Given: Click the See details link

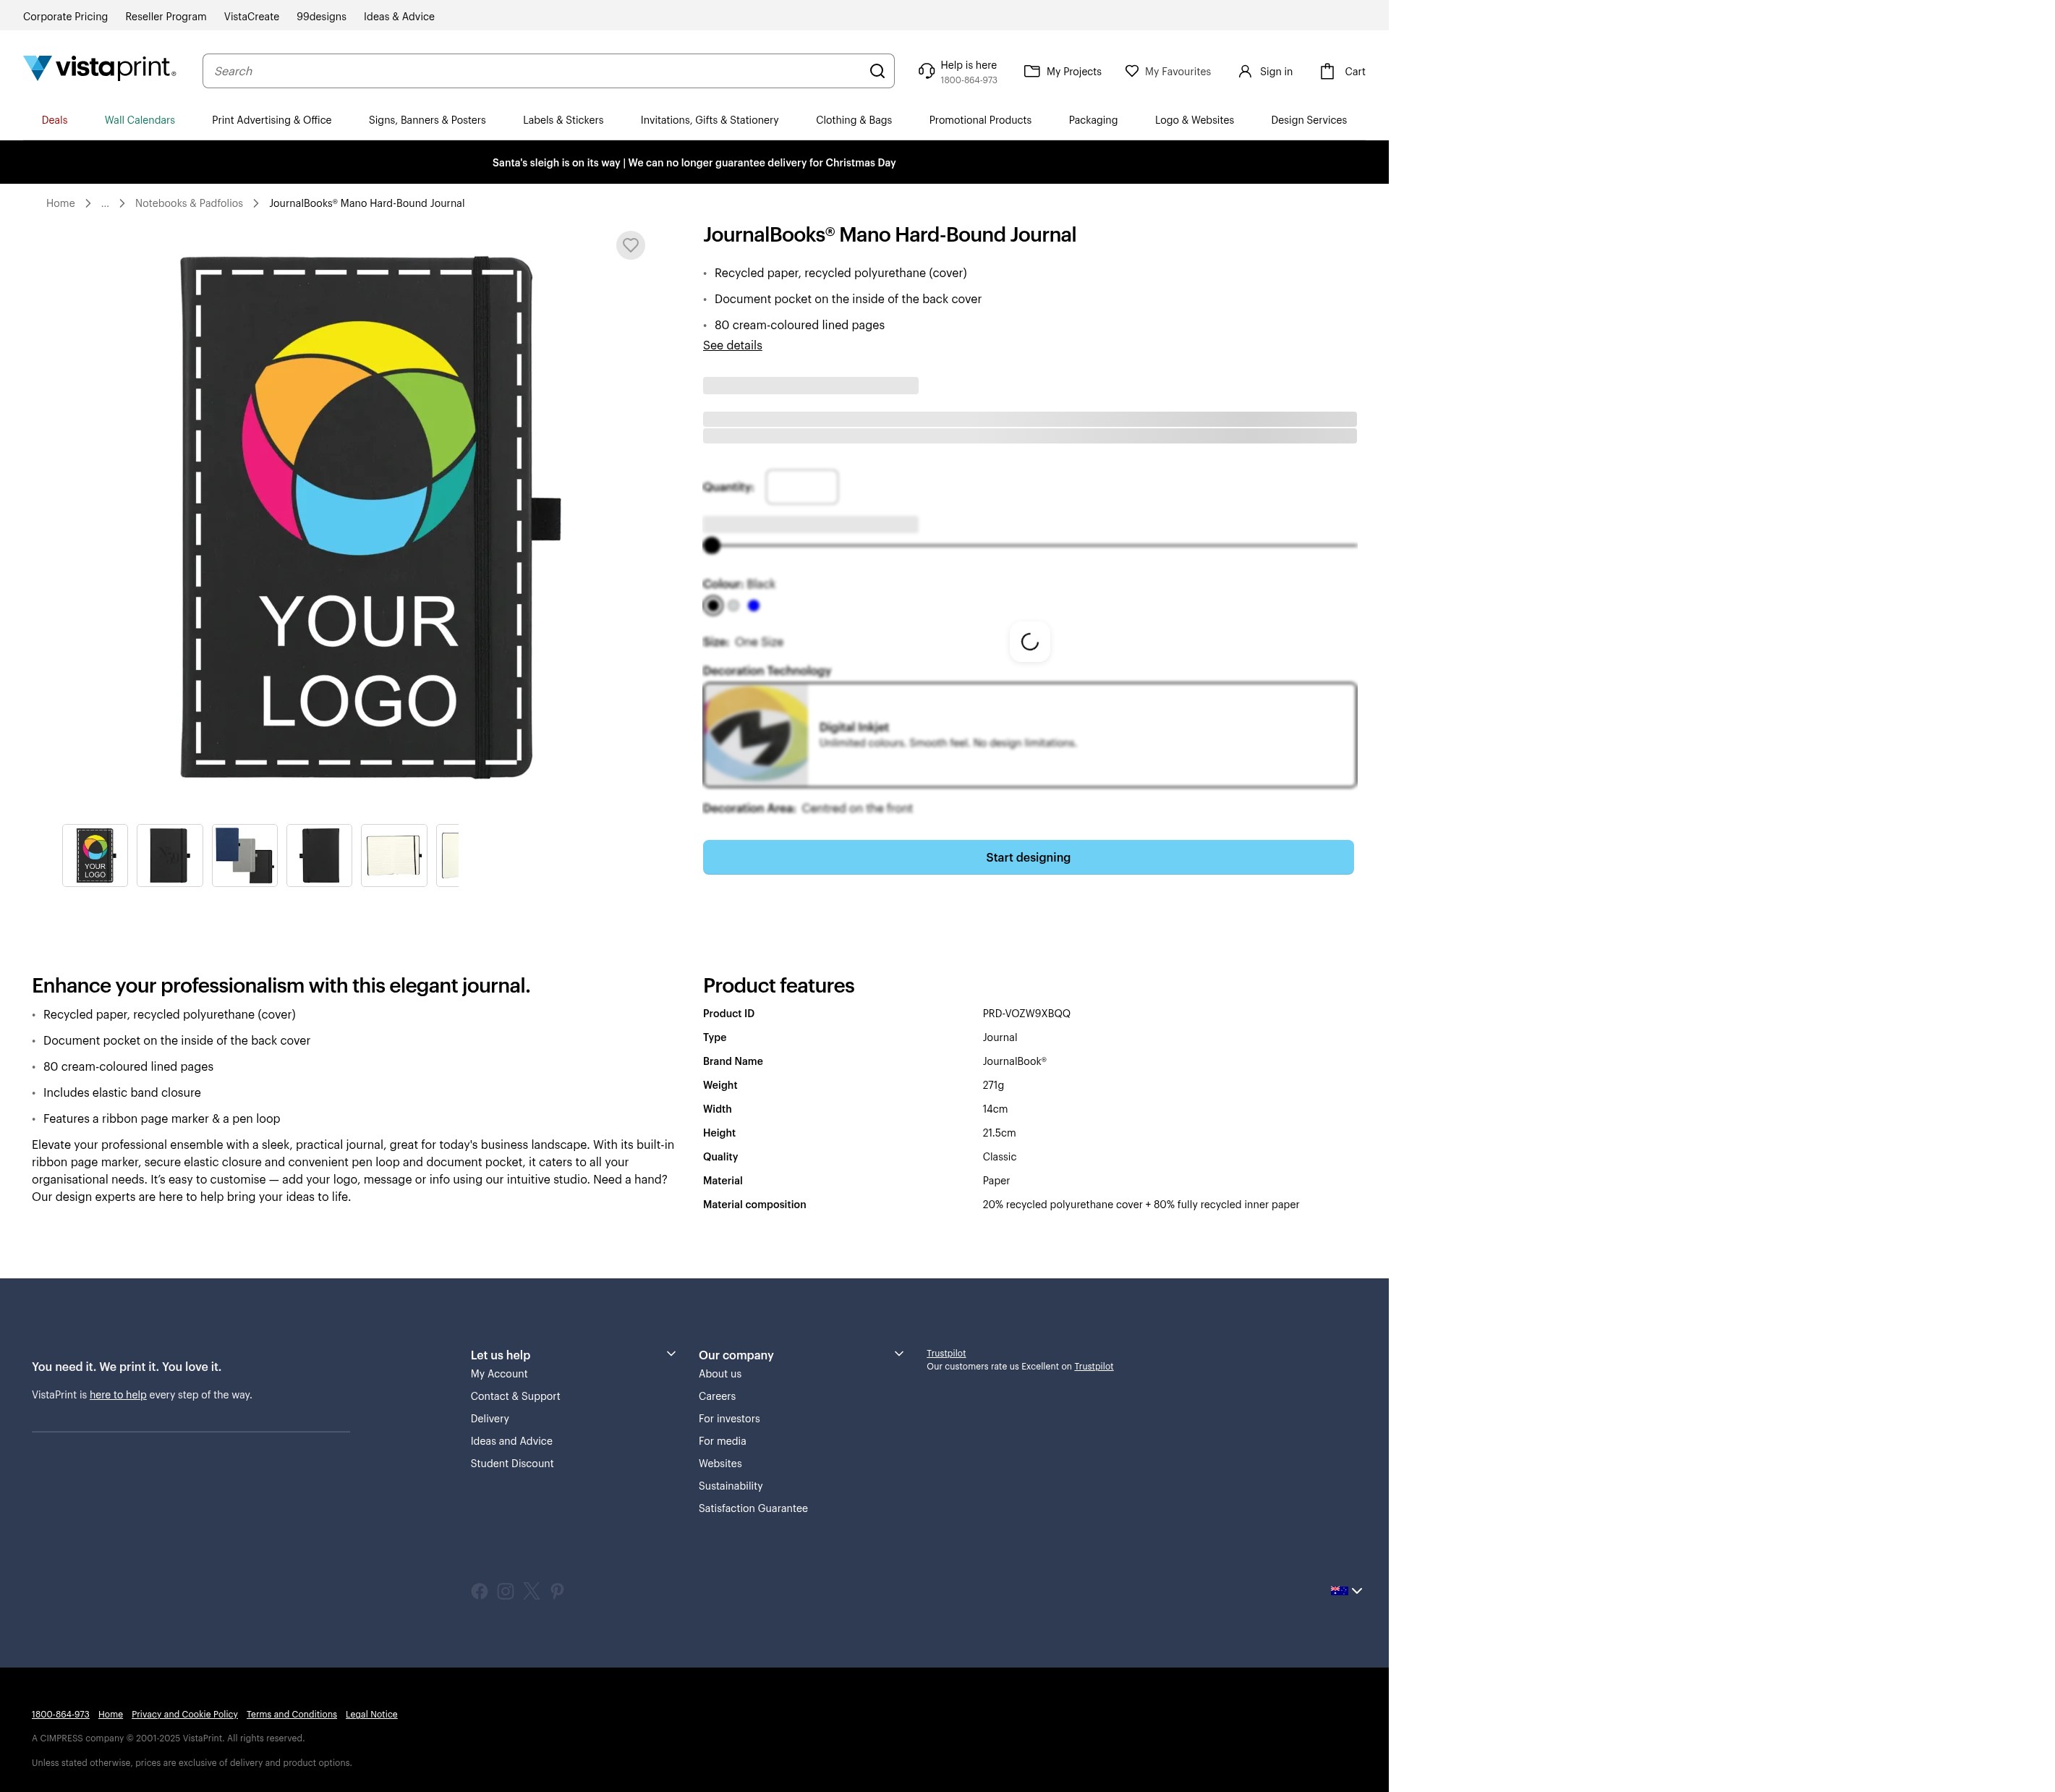Looking at the screenshot, I should 732,345.
